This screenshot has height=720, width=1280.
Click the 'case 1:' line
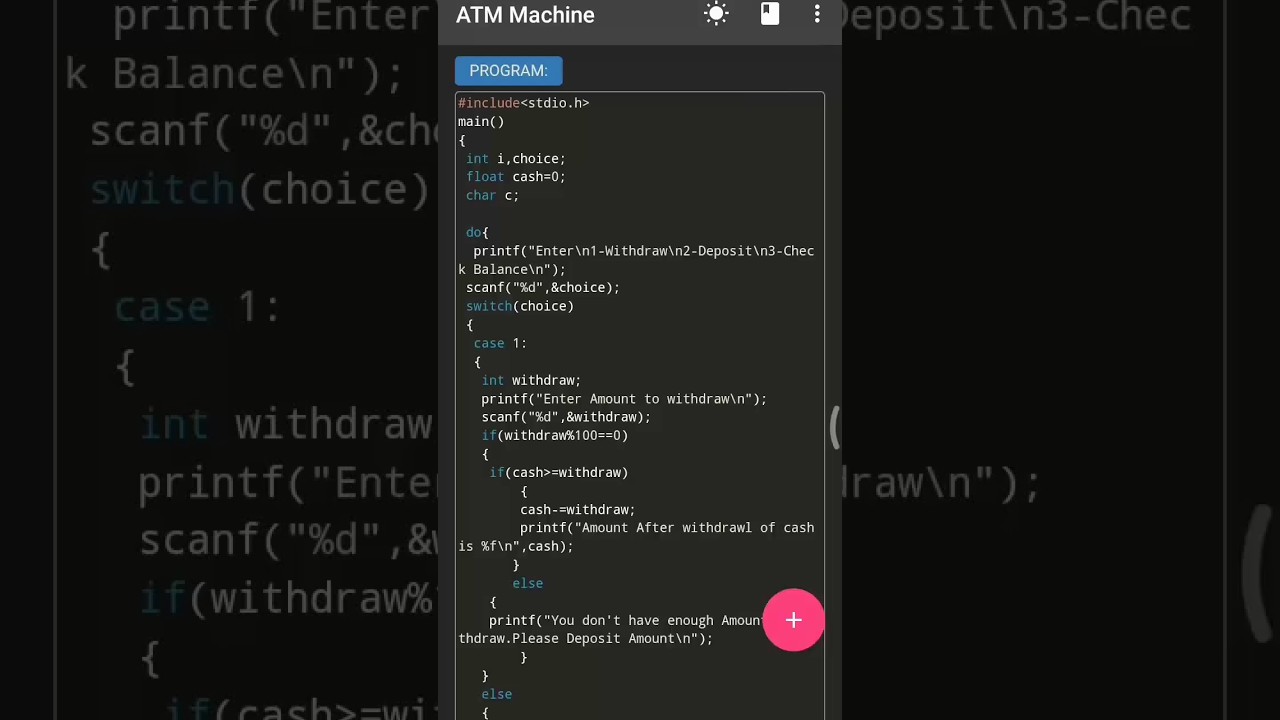click(500, 344)
